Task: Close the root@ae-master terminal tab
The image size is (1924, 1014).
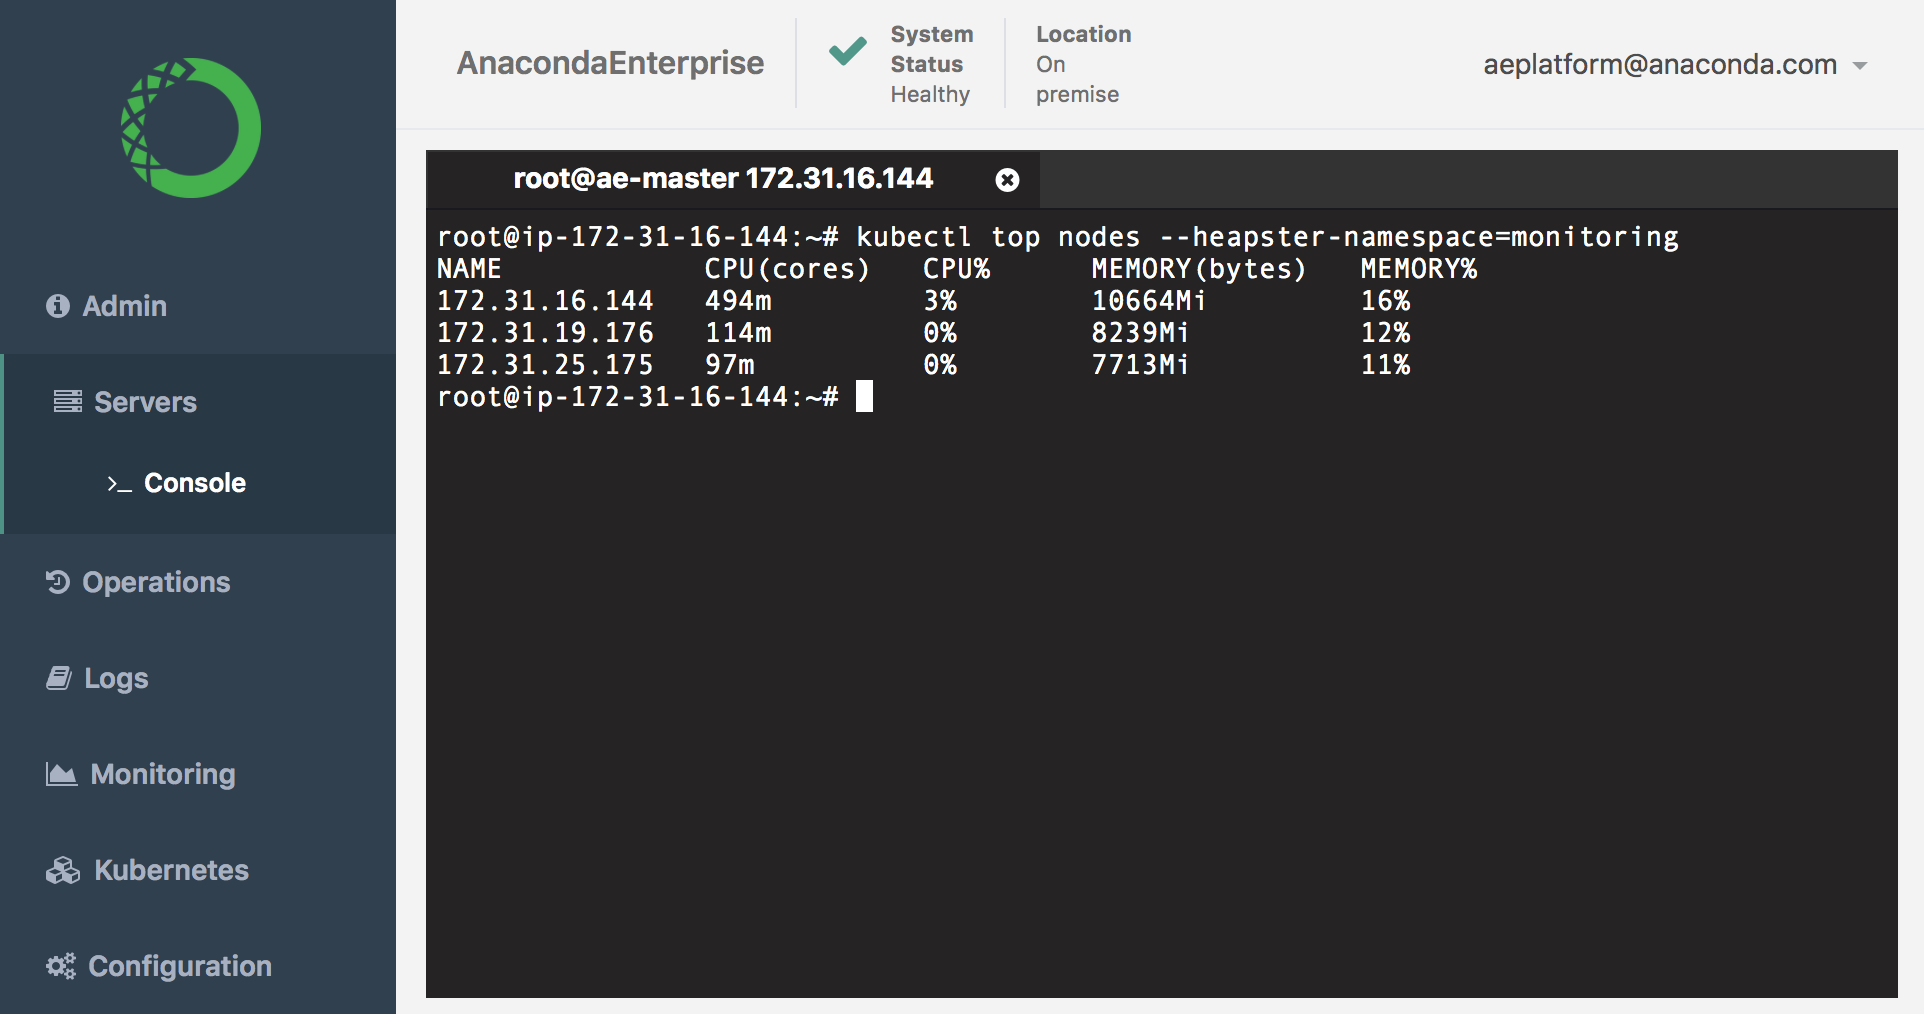Action: (1007, 180)
